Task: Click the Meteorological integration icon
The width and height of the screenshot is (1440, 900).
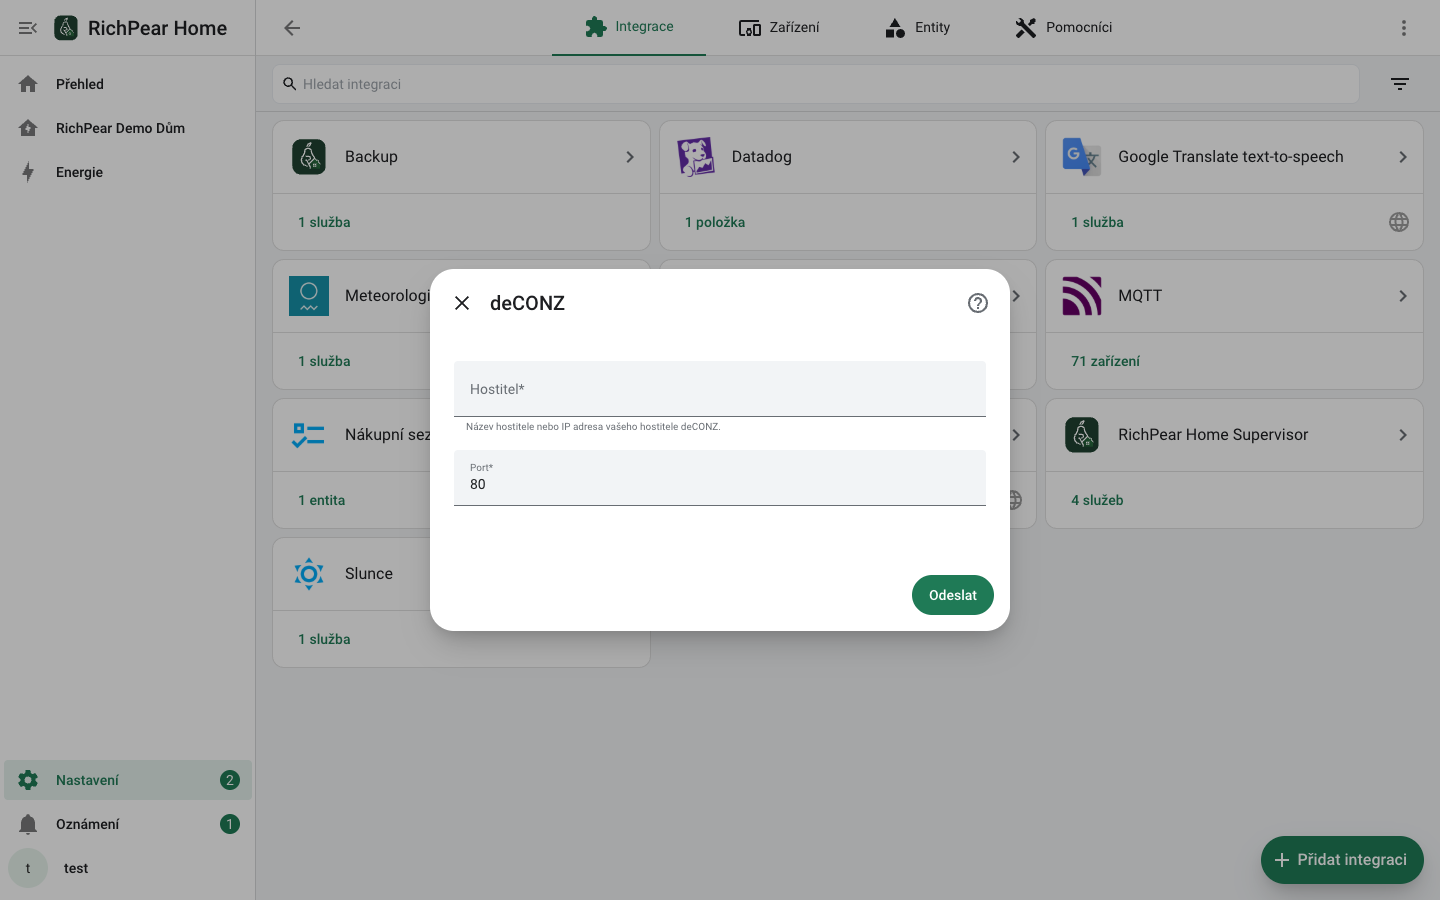Action: [309, 296]
